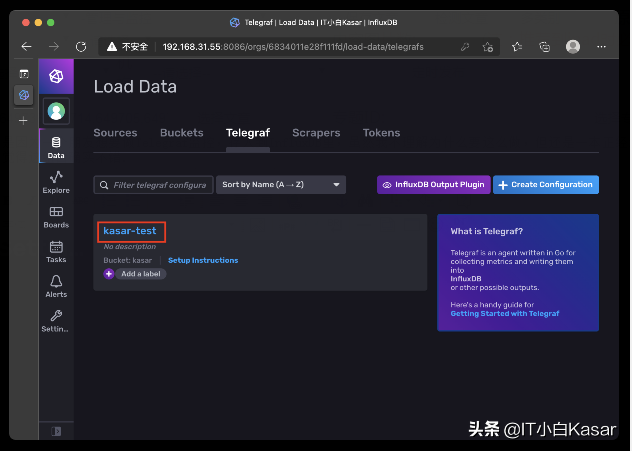The width and height of the screenshot is (632, 451).
Task: Click the browser forward arrow
Action: 54,47
